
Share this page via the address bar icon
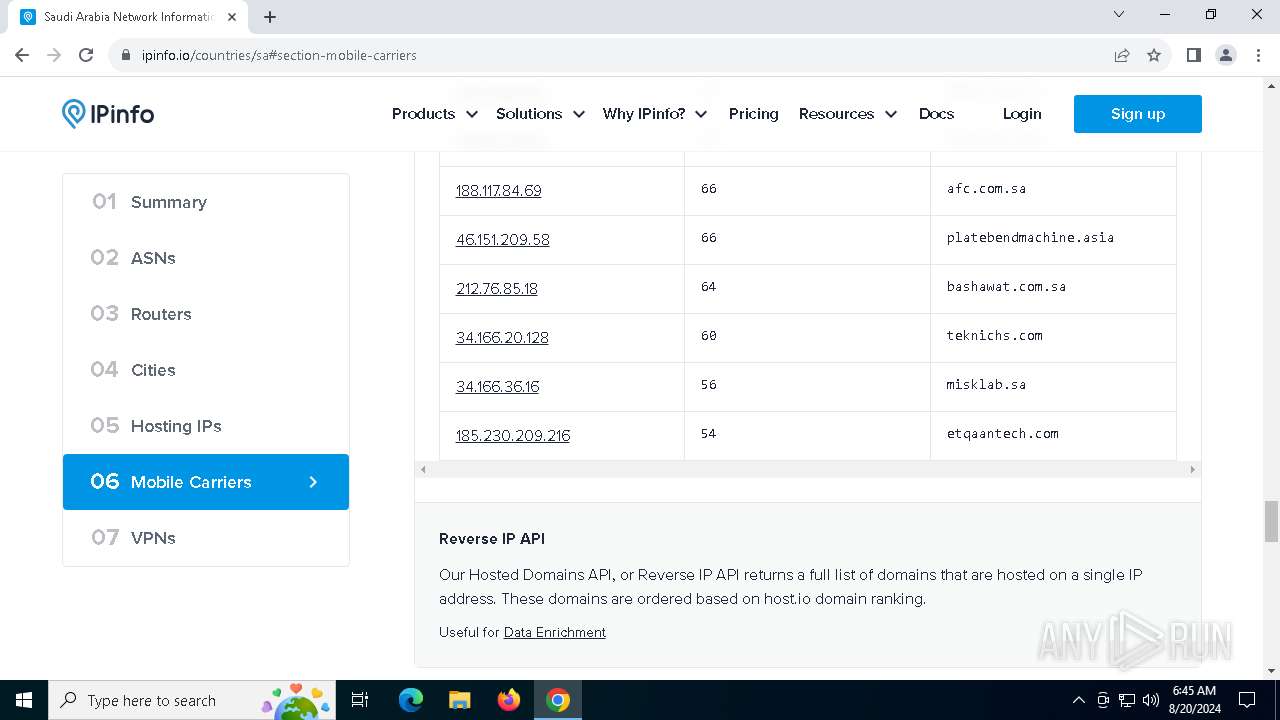(1122, 55)
